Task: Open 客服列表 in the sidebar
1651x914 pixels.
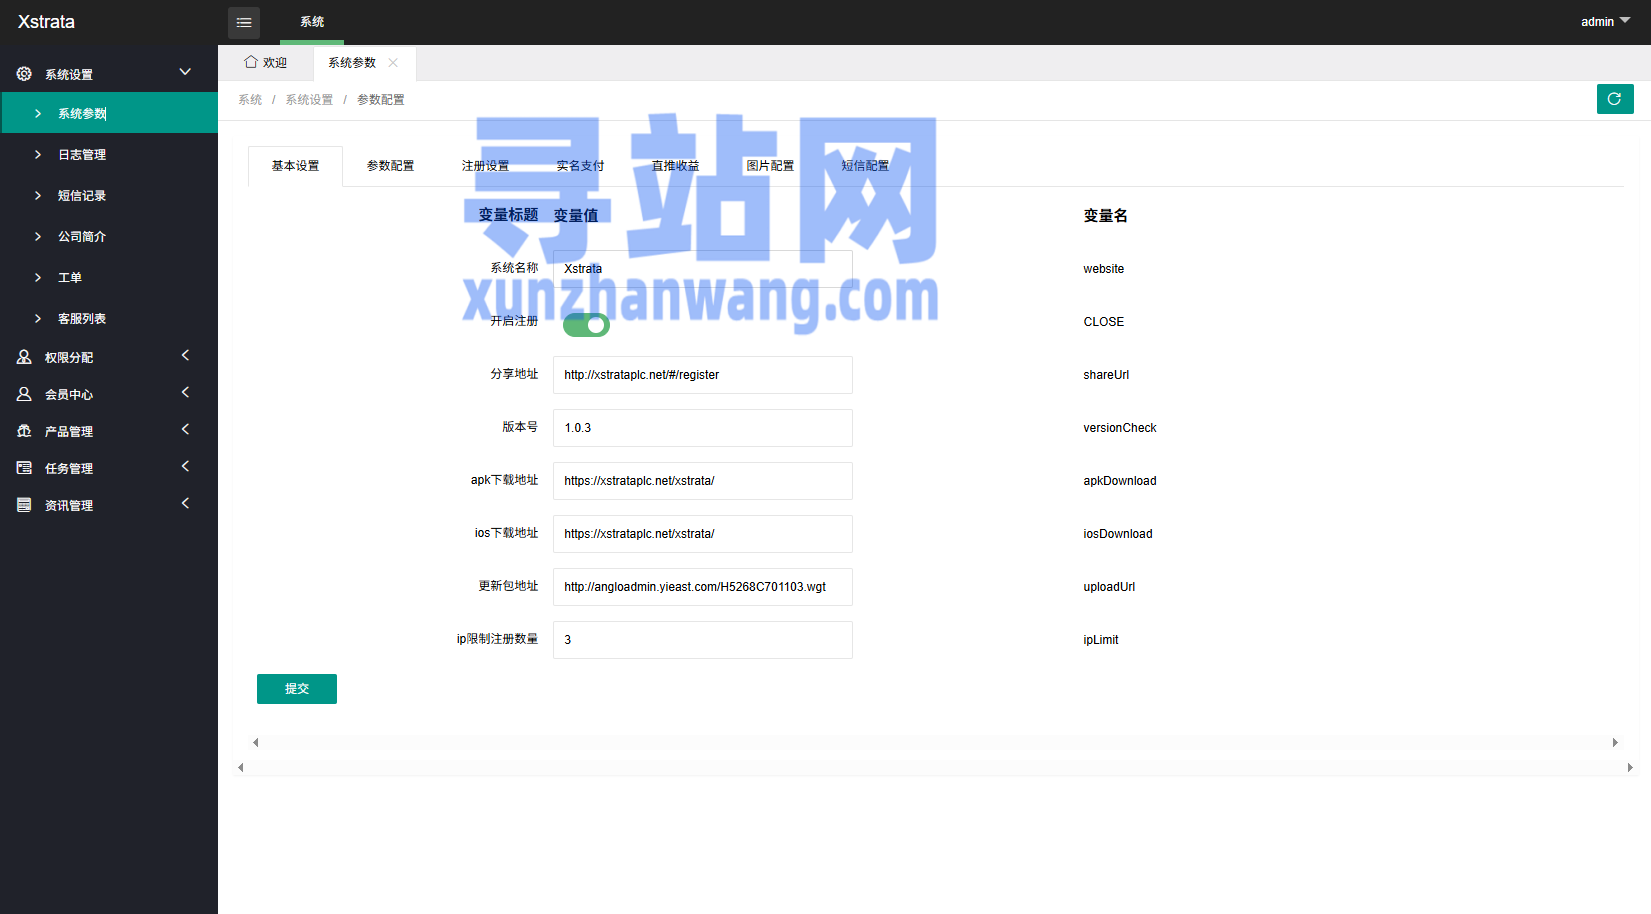Action: coord(82,319)
